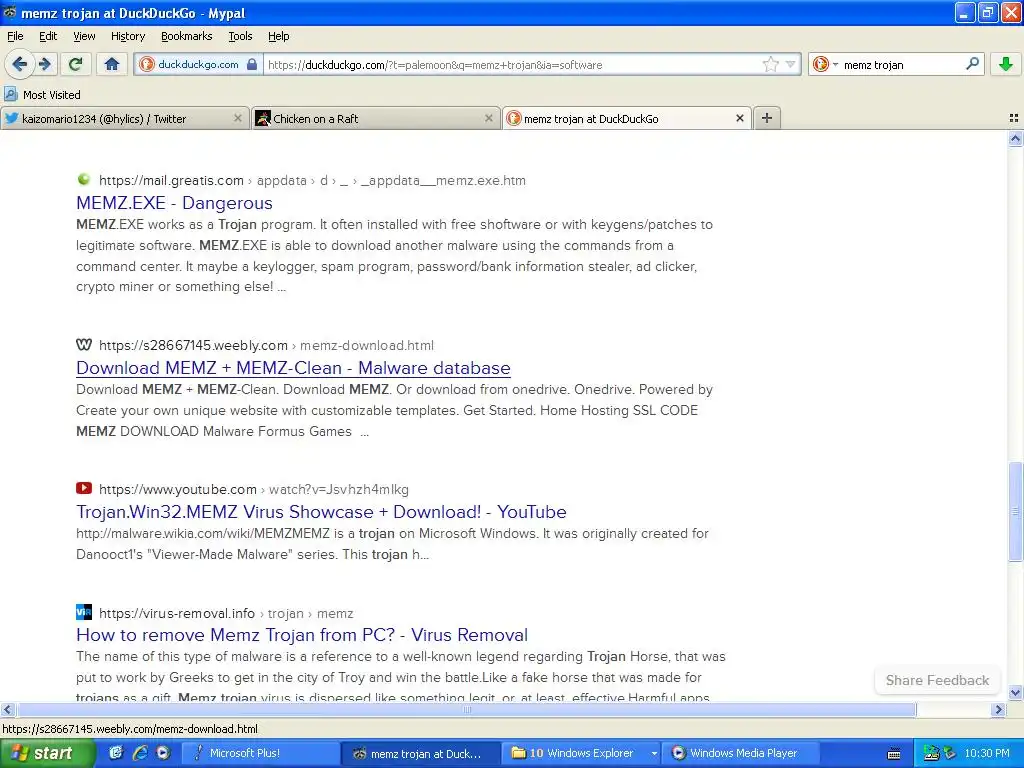Click the greatis green favicon
1024x768 pixels.
pyautogui.click(x=84, y=180)
